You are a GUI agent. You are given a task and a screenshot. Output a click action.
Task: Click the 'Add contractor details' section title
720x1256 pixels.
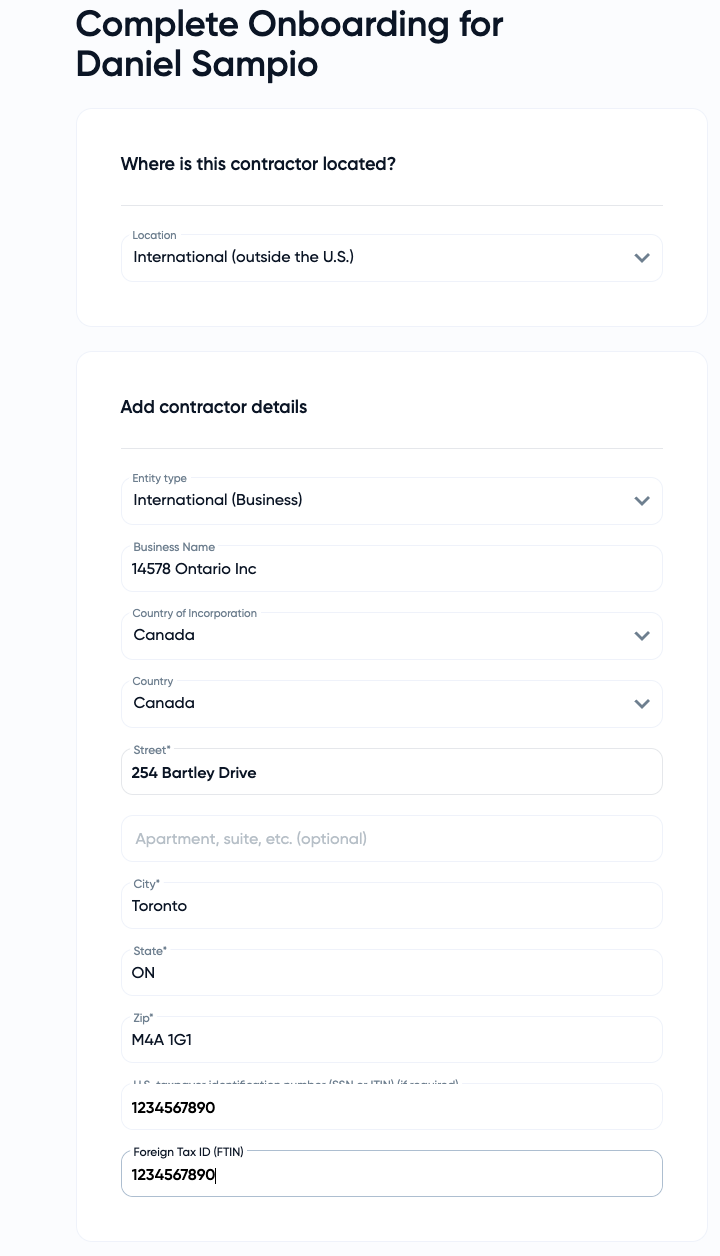(213, 407)
